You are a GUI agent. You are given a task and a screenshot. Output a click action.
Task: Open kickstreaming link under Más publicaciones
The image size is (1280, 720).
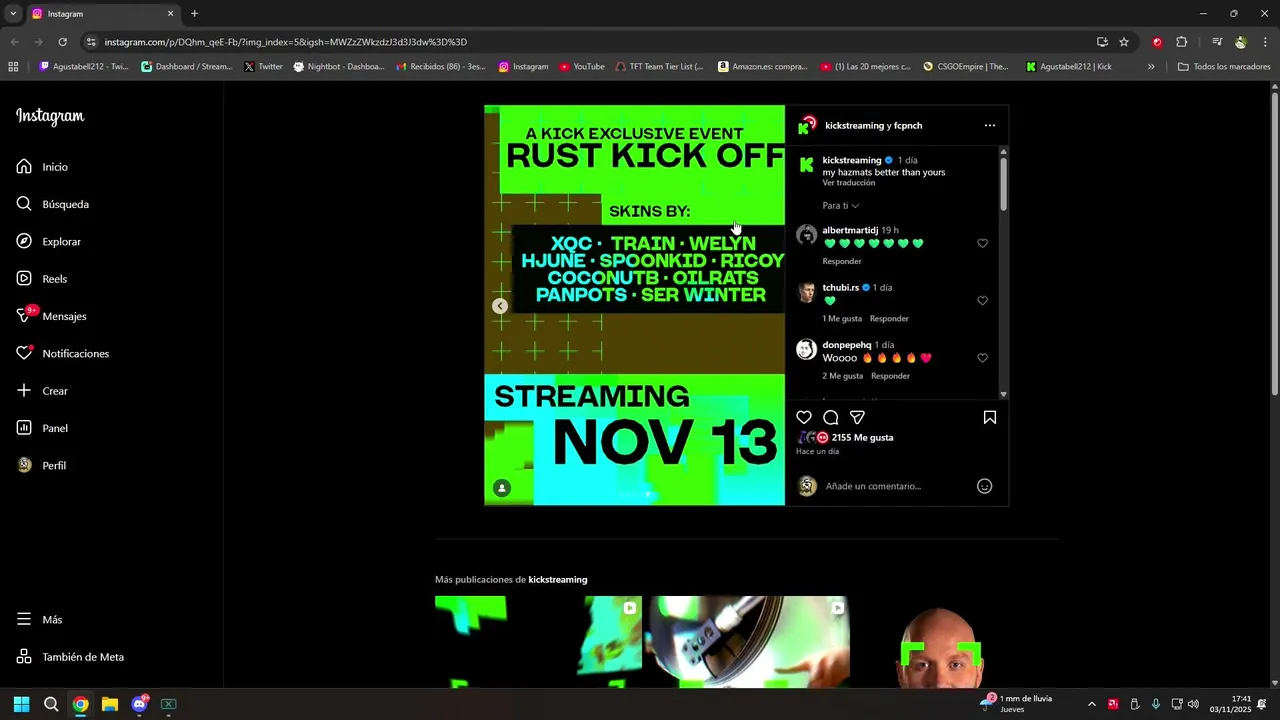pyautogui.click(x=558, y=580)
